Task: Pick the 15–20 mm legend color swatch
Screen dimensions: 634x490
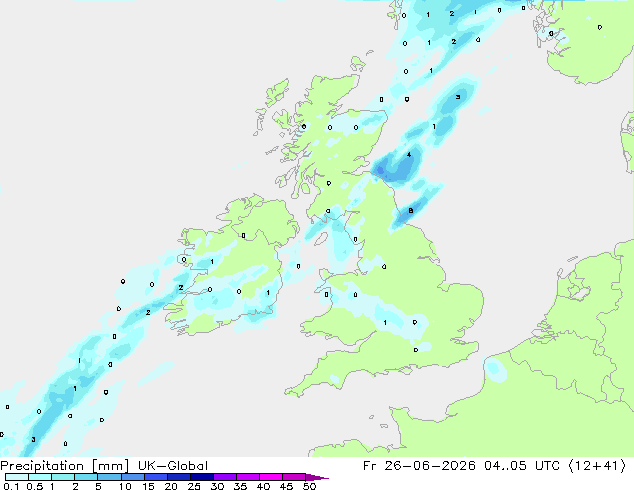Action: point(156,477)
